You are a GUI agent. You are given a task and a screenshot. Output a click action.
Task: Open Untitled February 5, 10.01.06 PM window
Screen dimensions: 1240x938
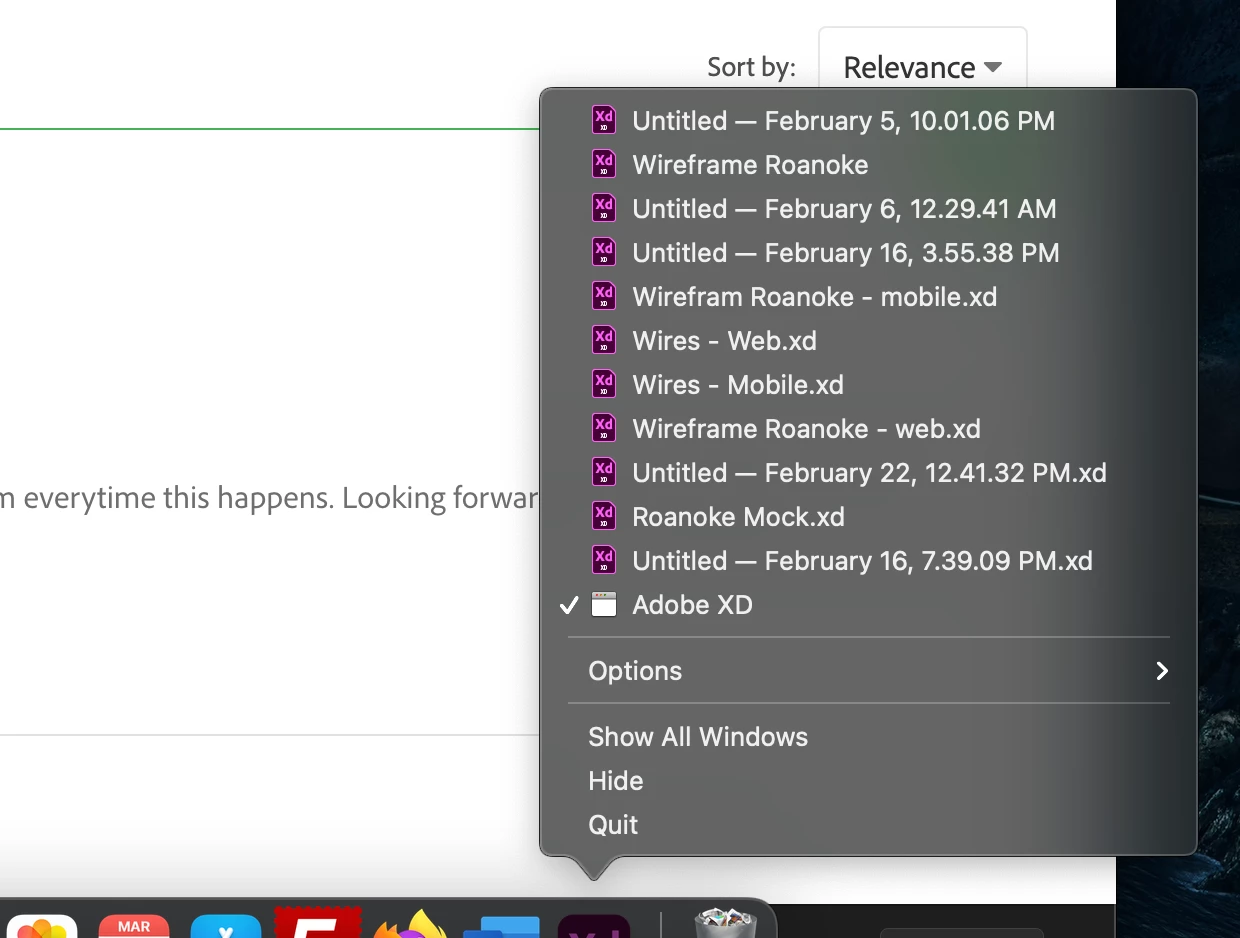point(868,121)
